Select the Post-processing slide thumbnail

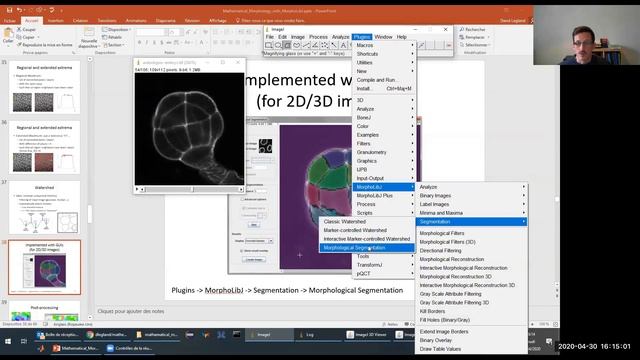pyautogui.click(x=44, y=311)
